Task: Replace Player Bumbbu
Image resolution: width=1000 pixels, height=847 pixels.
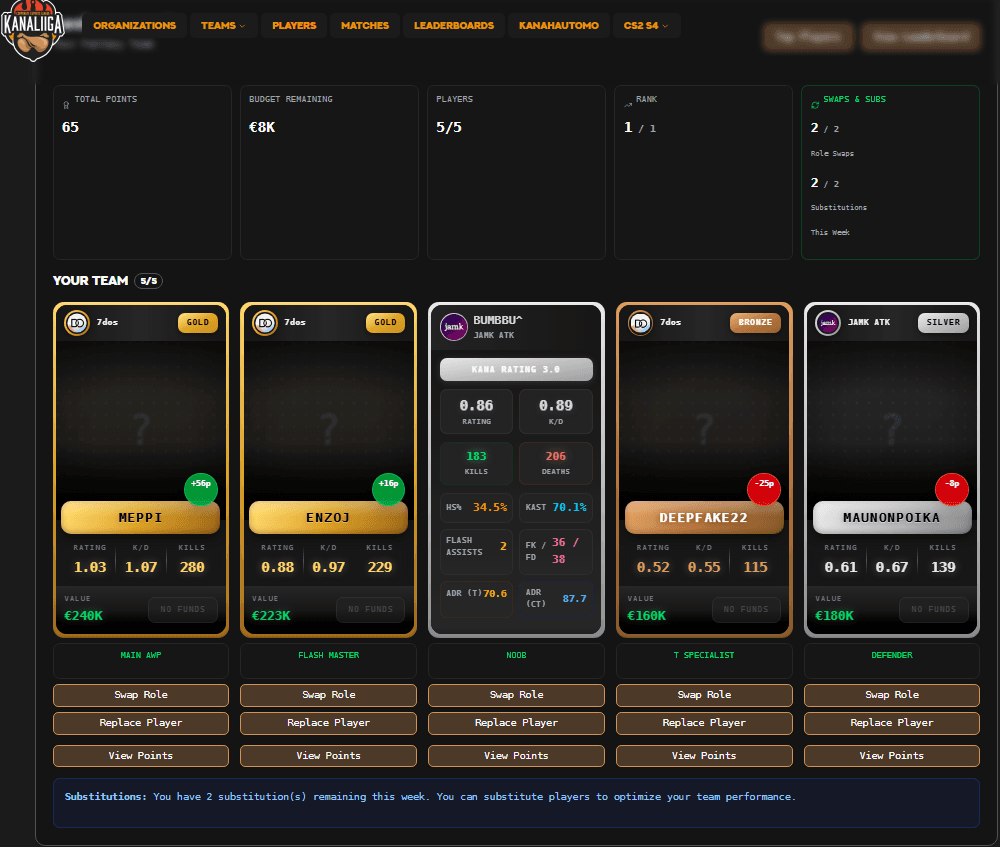Action: 517,723
